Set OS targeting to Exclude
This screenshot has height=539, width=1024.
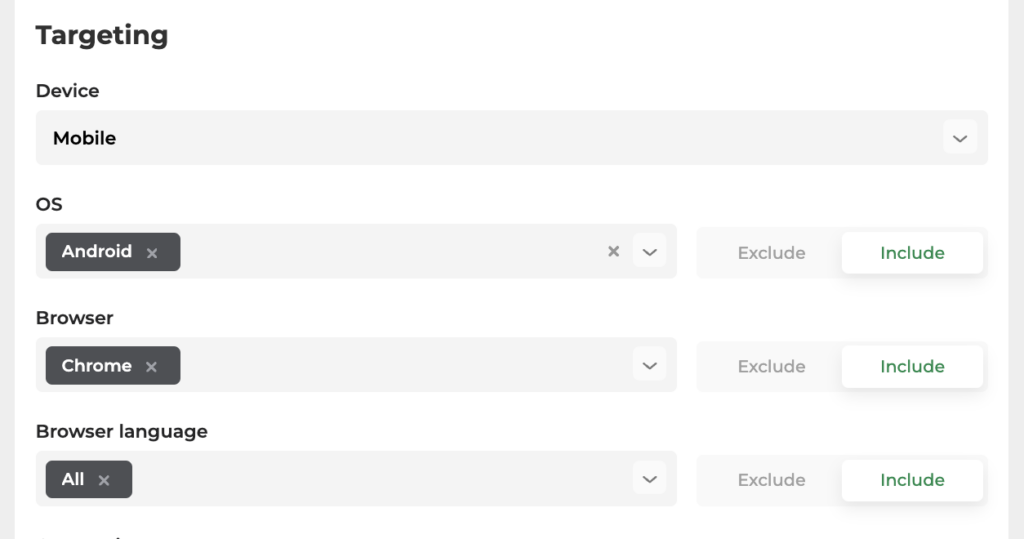coord(771,253)
